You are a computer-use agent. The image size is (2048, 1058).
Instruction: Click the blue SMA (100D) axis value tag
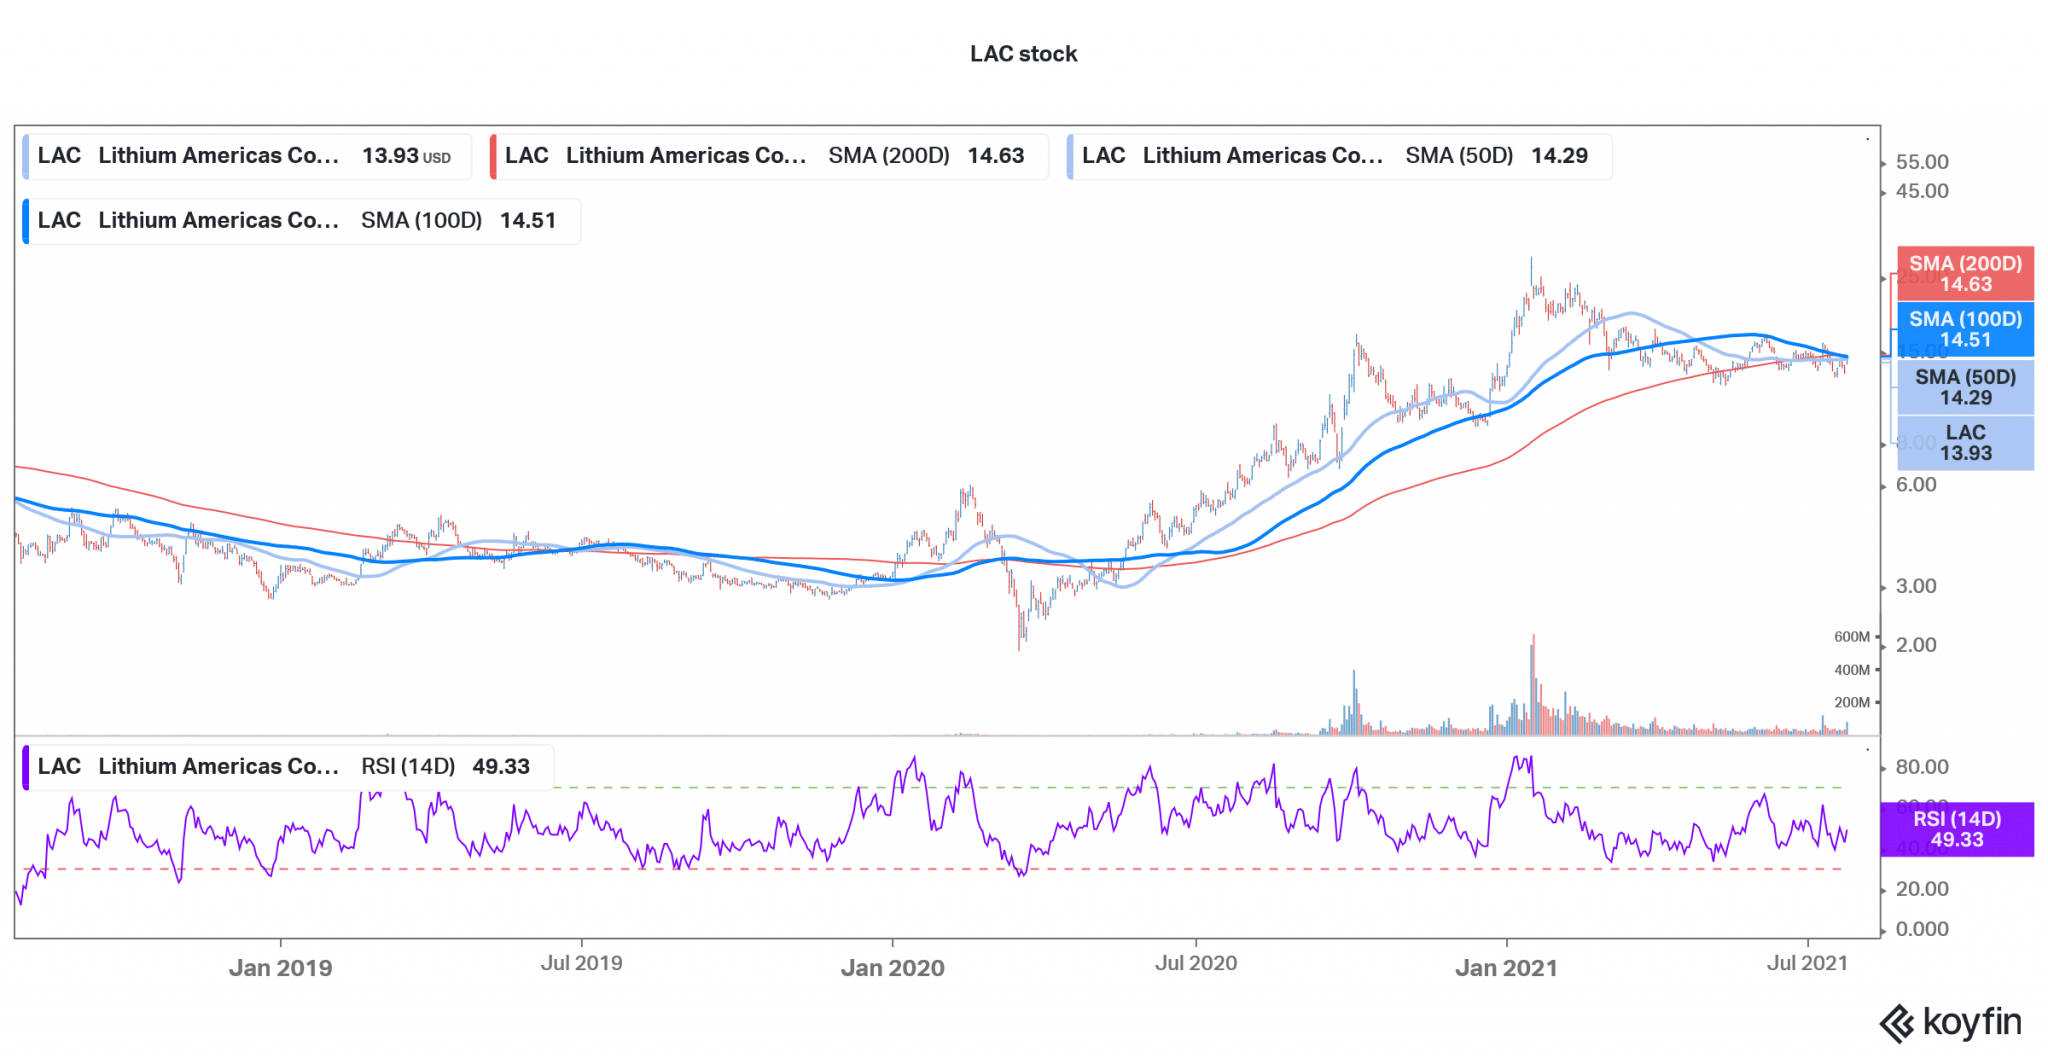click(1965, 329)
